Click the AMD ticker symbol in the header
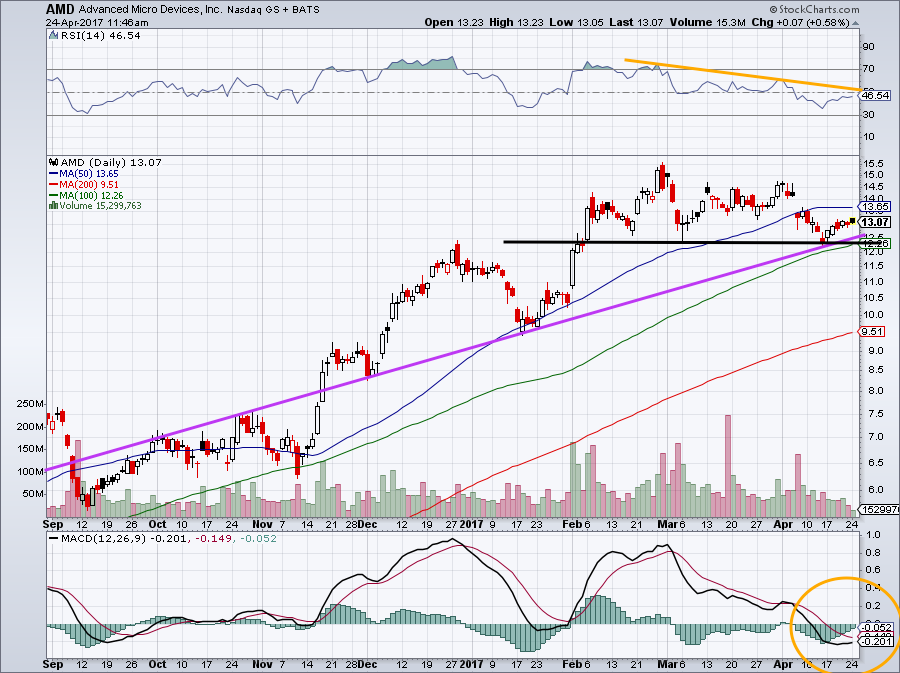 (60, 9)
